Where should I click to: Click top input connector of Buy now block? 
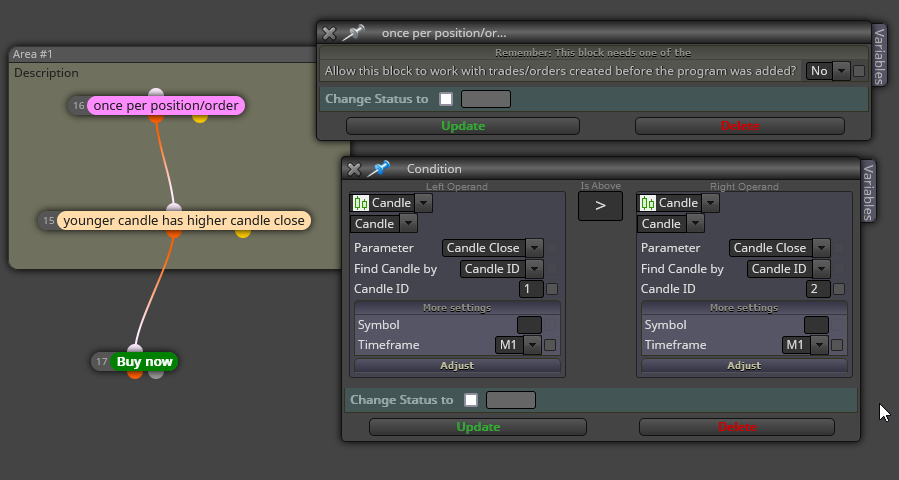tap(135, 349)
